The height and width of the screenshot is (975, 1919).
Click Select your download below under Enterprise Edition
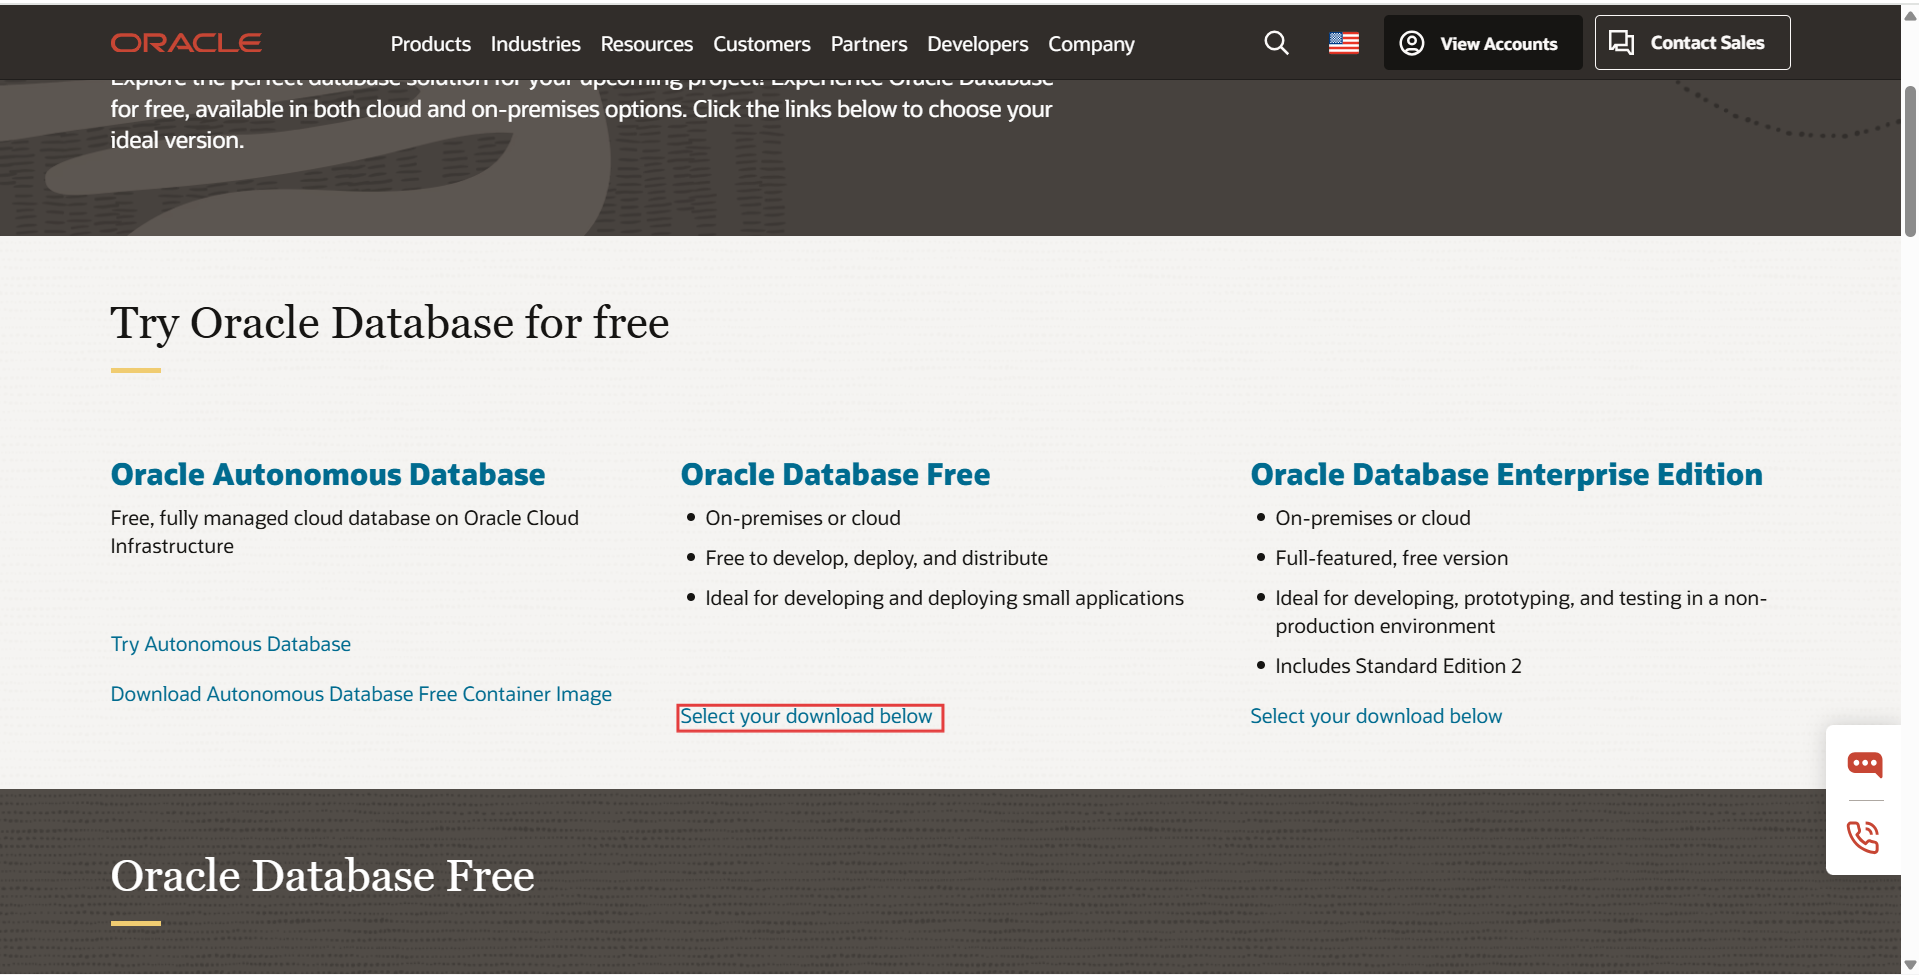pyautogui.click(x=1376, y=716)
